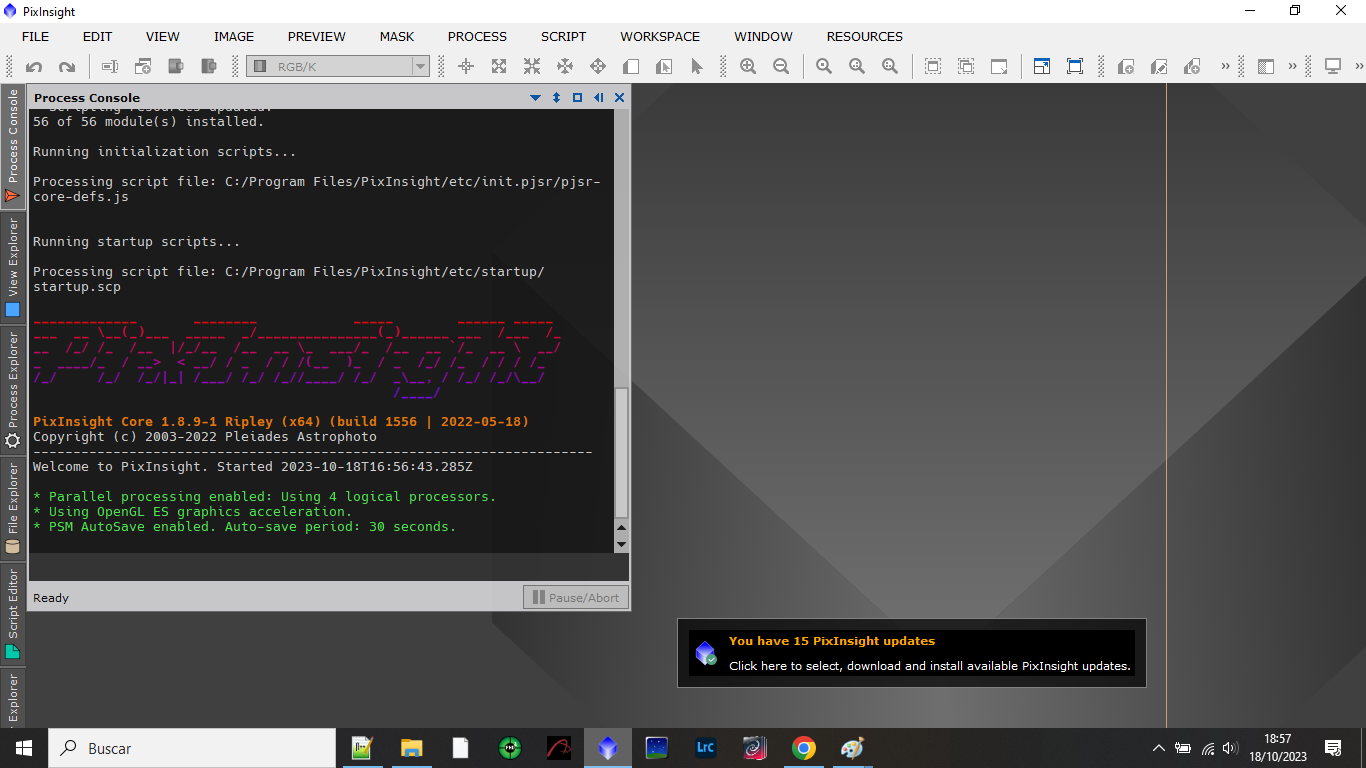Screen dimensions: 1366x768
Task: Select the Process Console side tab
Action: (x=13, y=147)
